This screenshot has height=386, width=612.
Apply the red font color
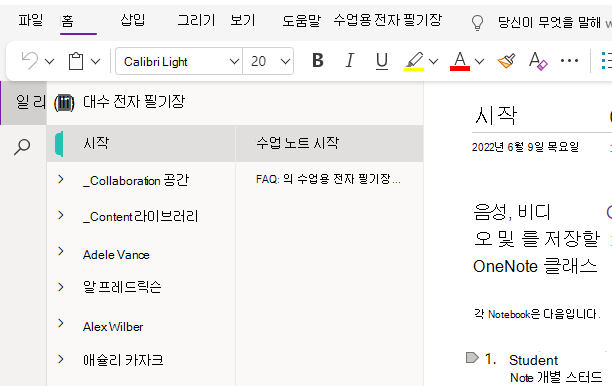(460, 61)
